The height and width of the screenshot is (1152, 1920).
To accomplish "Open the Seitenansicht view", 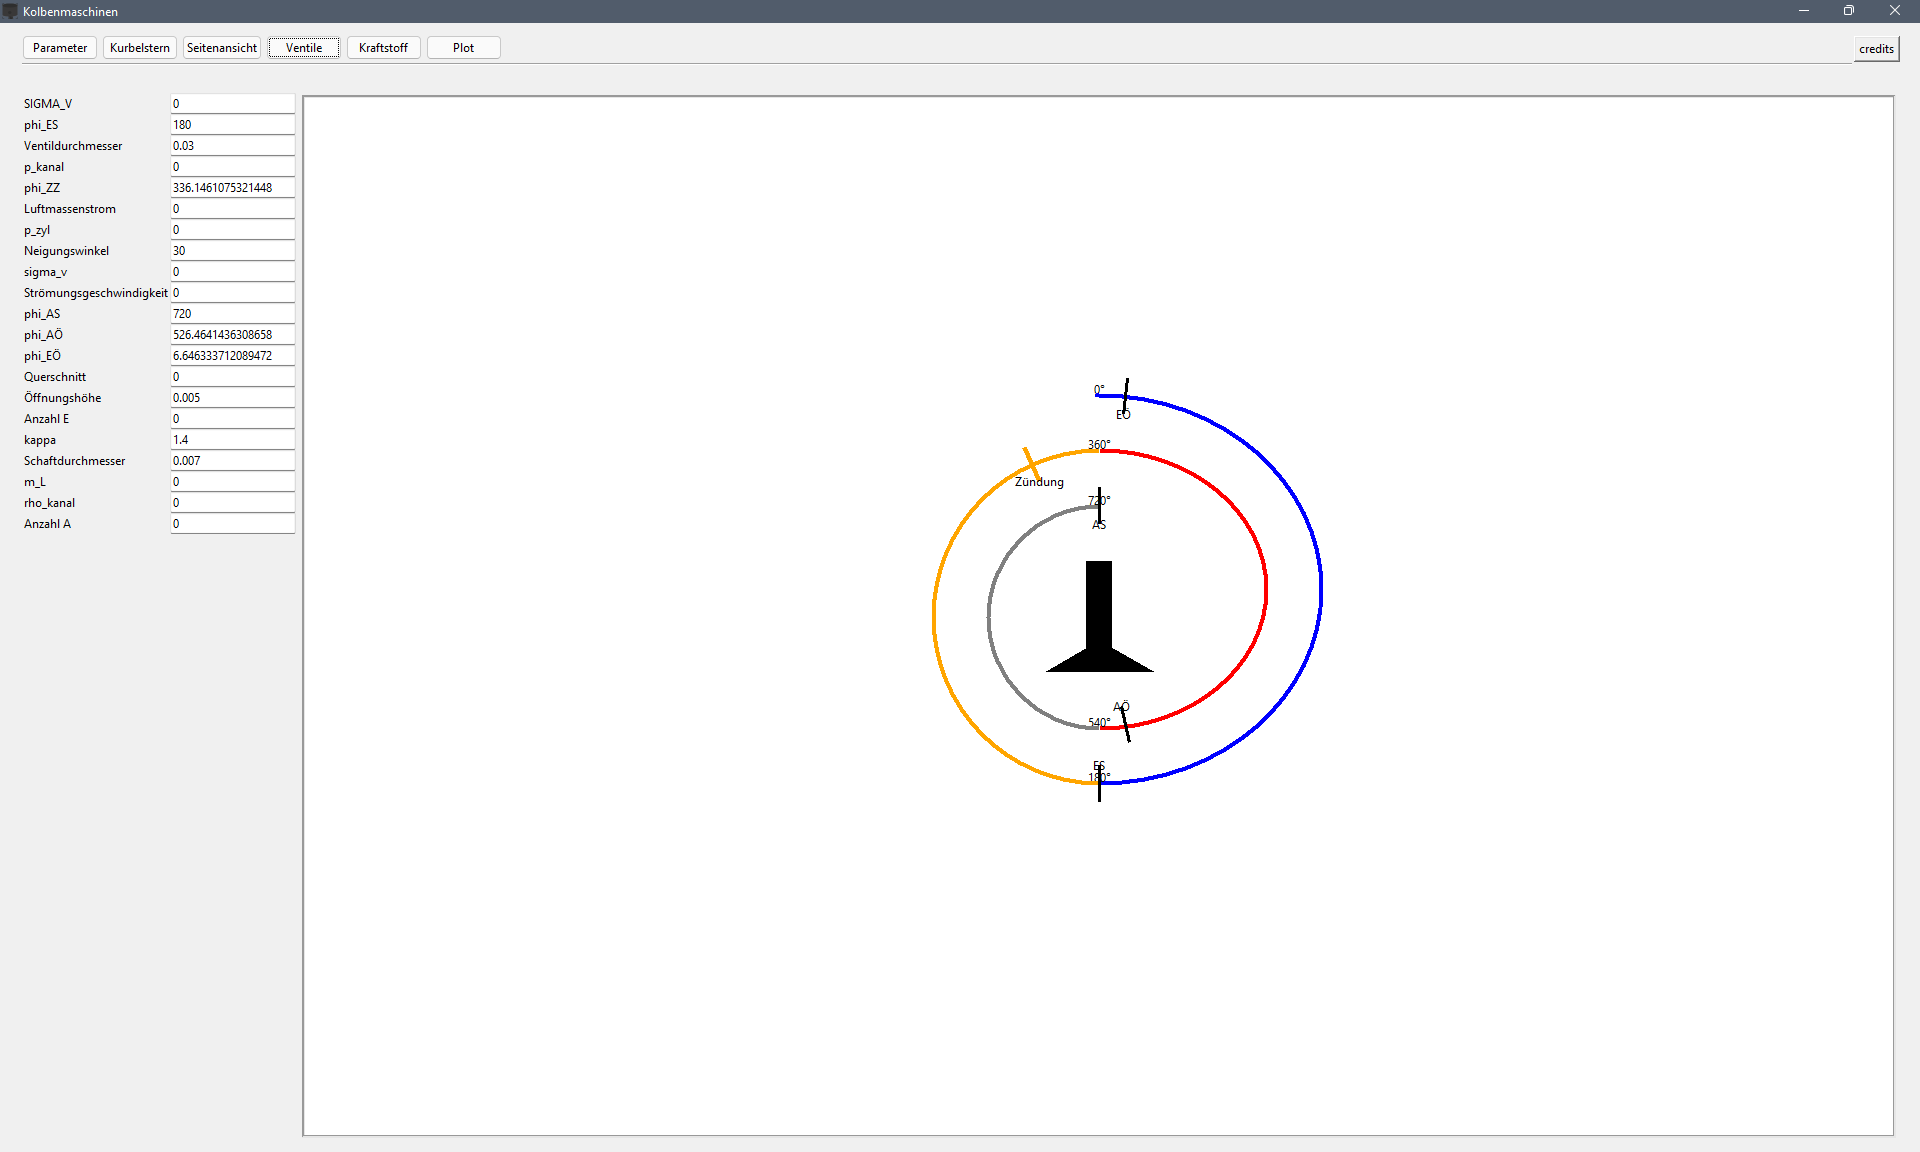I will tap(222, 48).
